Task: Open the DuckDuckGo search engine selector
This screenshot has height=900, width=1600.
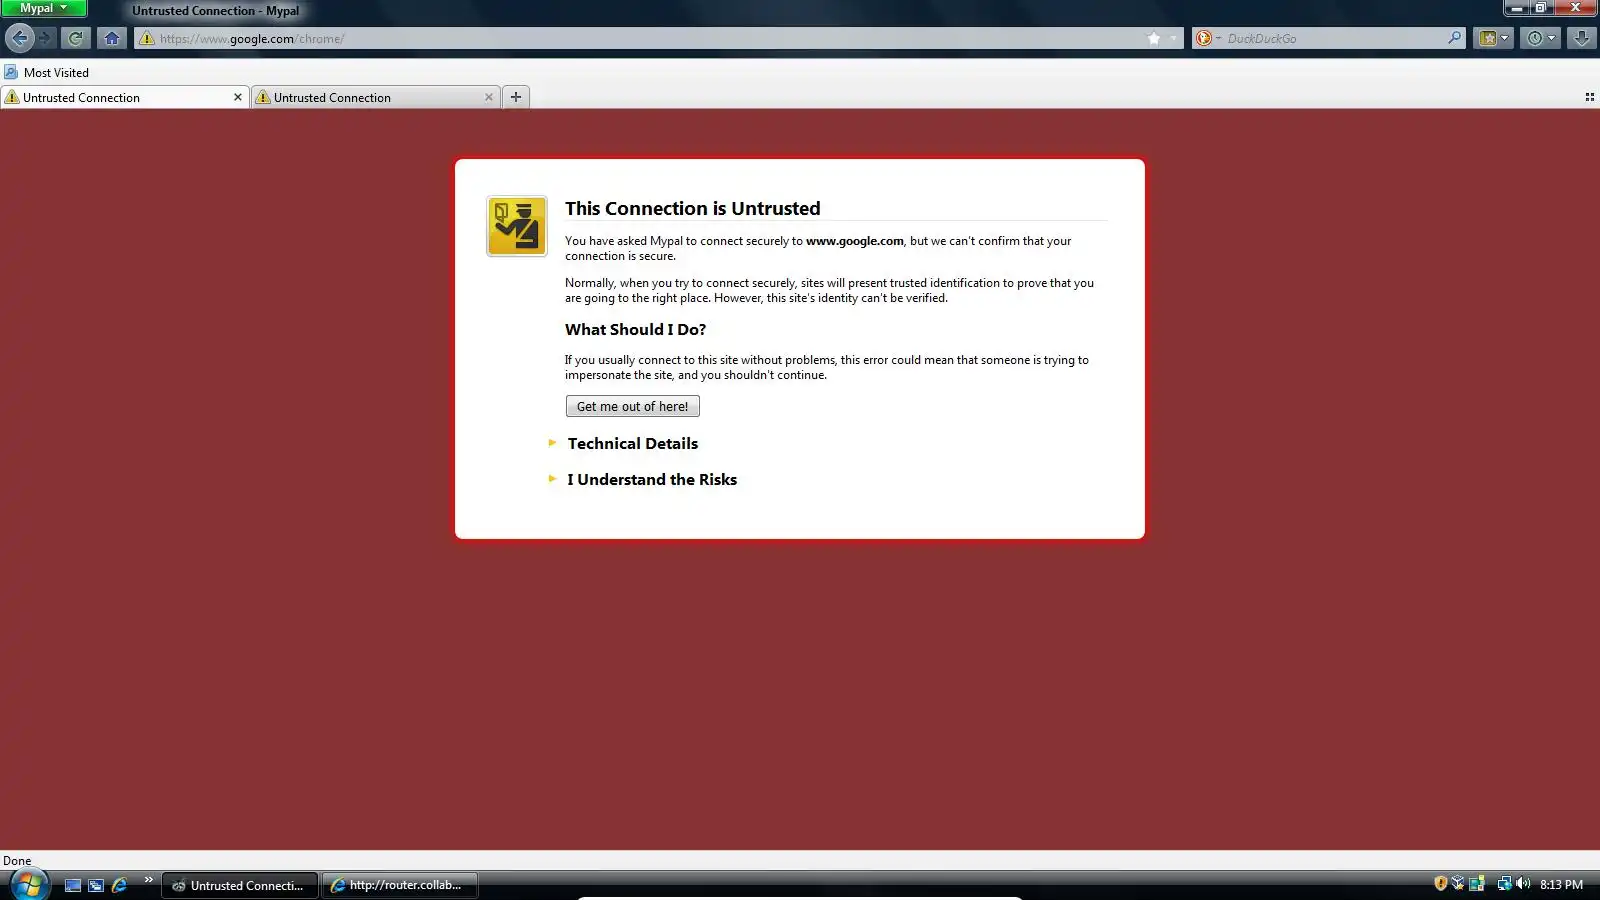Action: tap(1208, 38)
